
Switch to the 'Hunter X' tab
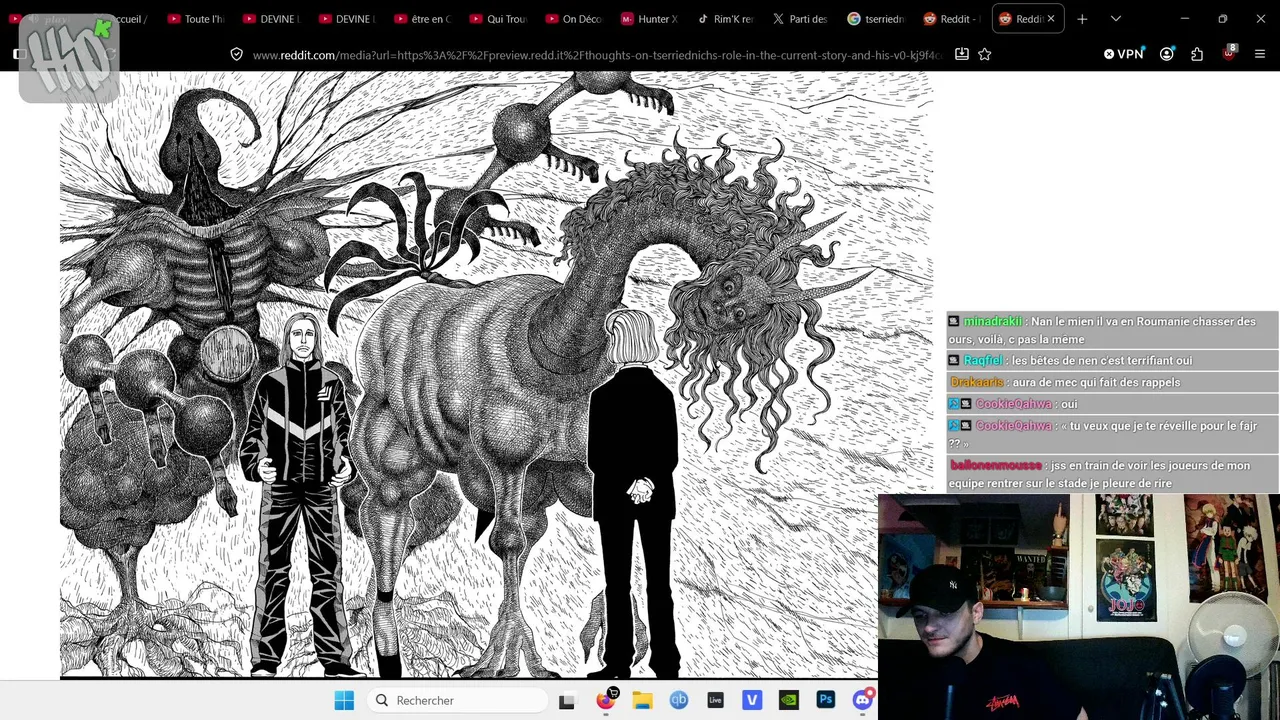click(x=649, y=19)
